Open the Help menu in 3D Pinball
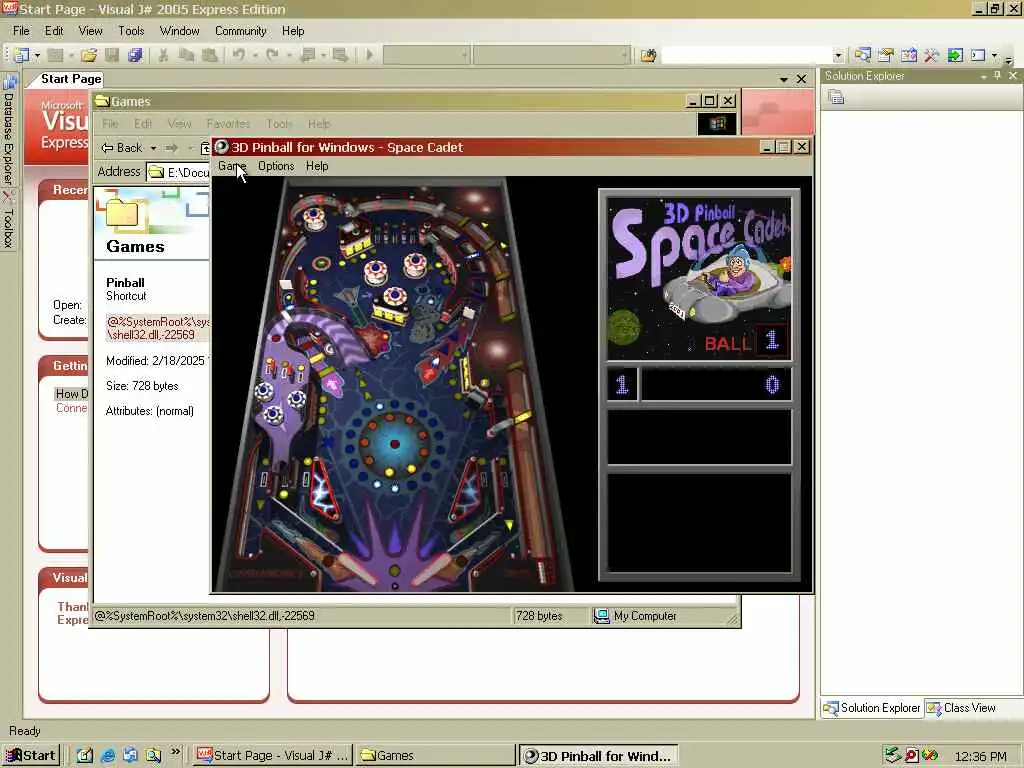Viewport: 1024px width, 768px height. point(317,166)
